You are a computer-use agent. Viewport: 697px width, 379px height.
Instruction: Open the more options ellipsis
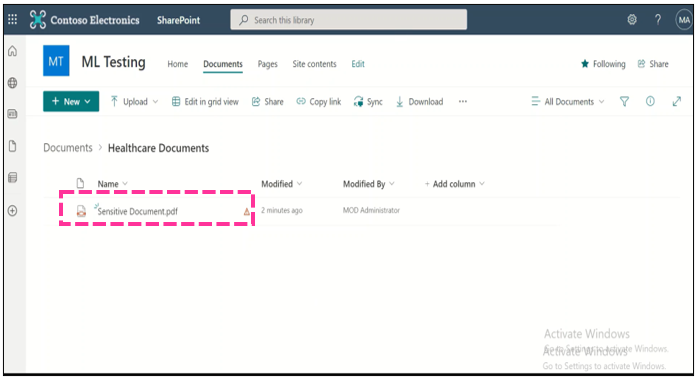pyautogui.click(x=463, y=101)
